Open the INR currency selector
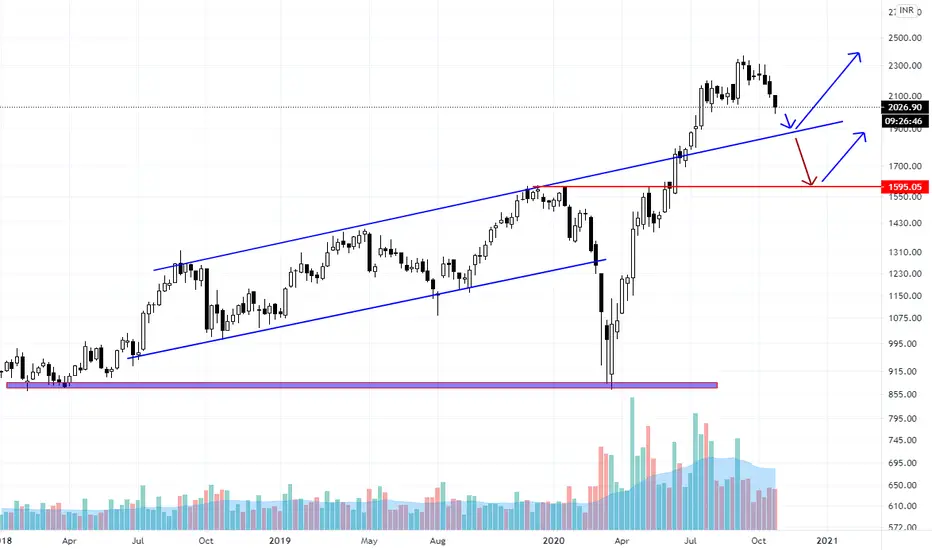Viewport: 932px width, 550px height. [906, 10]
